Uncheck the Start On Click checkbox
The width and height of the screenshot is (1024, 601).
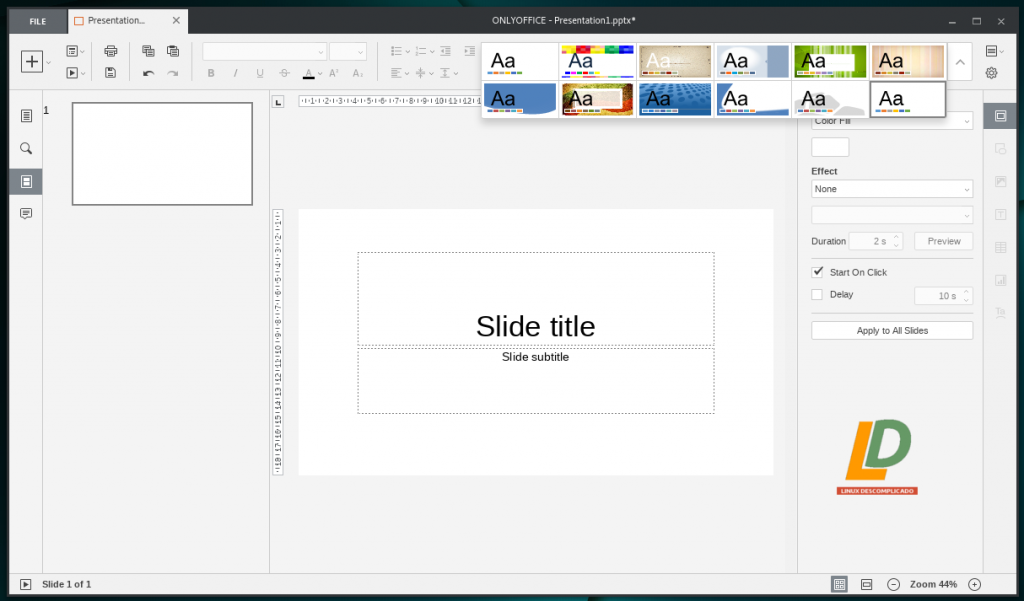(817, 272)
